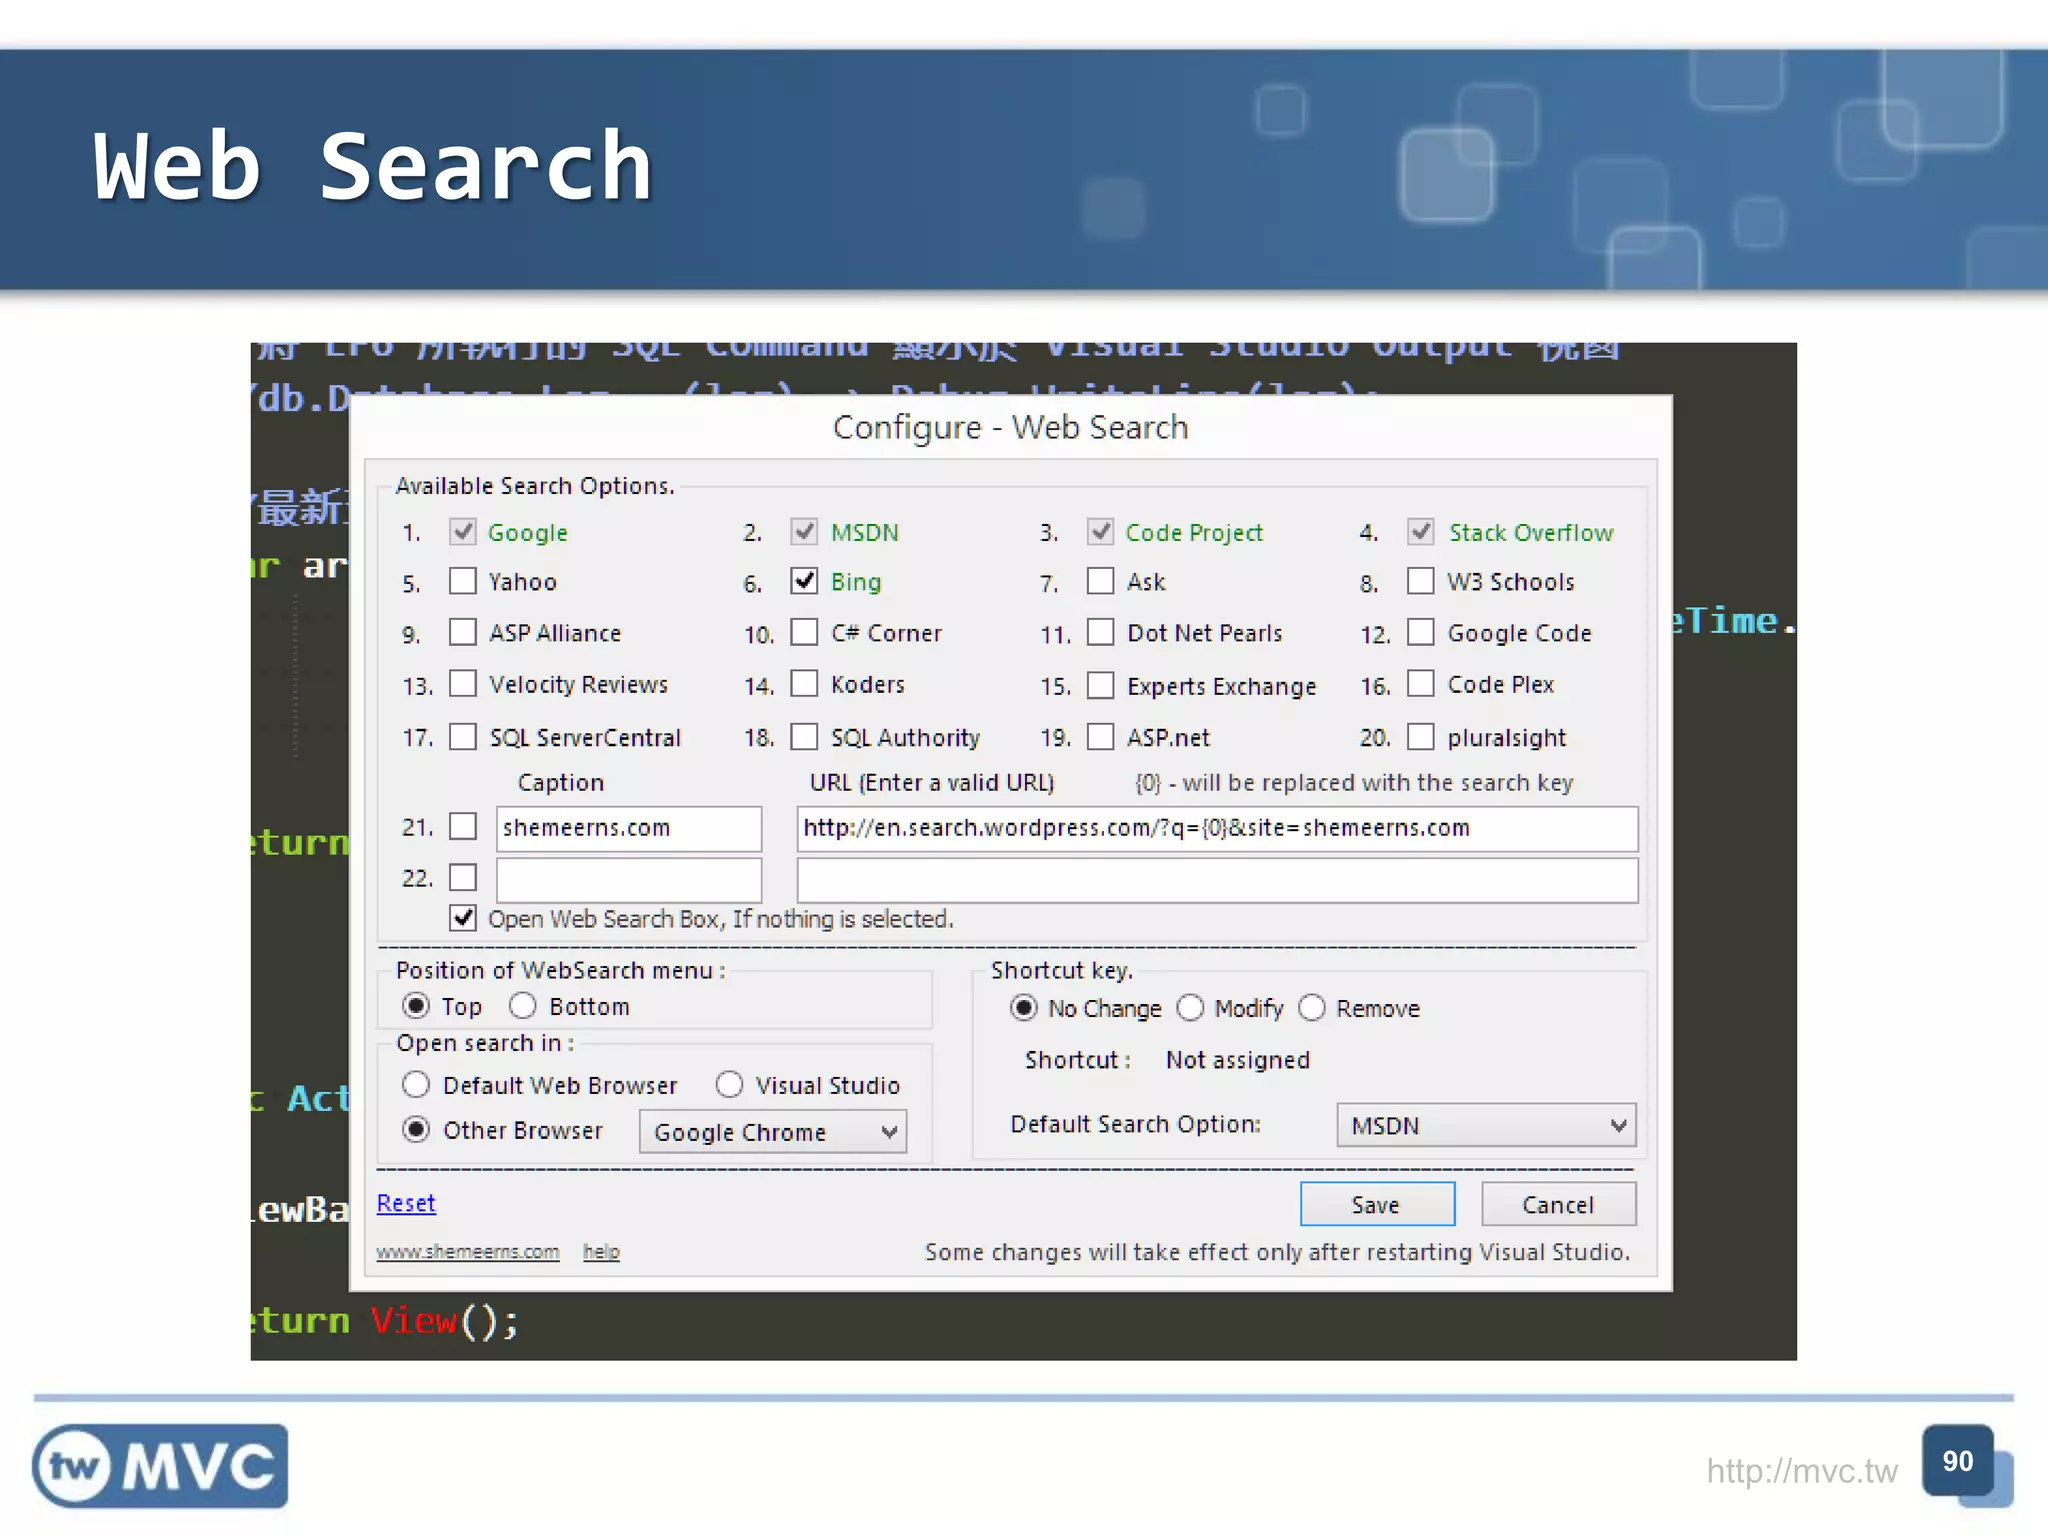Uncheck the Bing search option
The image size is (2048, 1536).
click(x=804, y=581)
